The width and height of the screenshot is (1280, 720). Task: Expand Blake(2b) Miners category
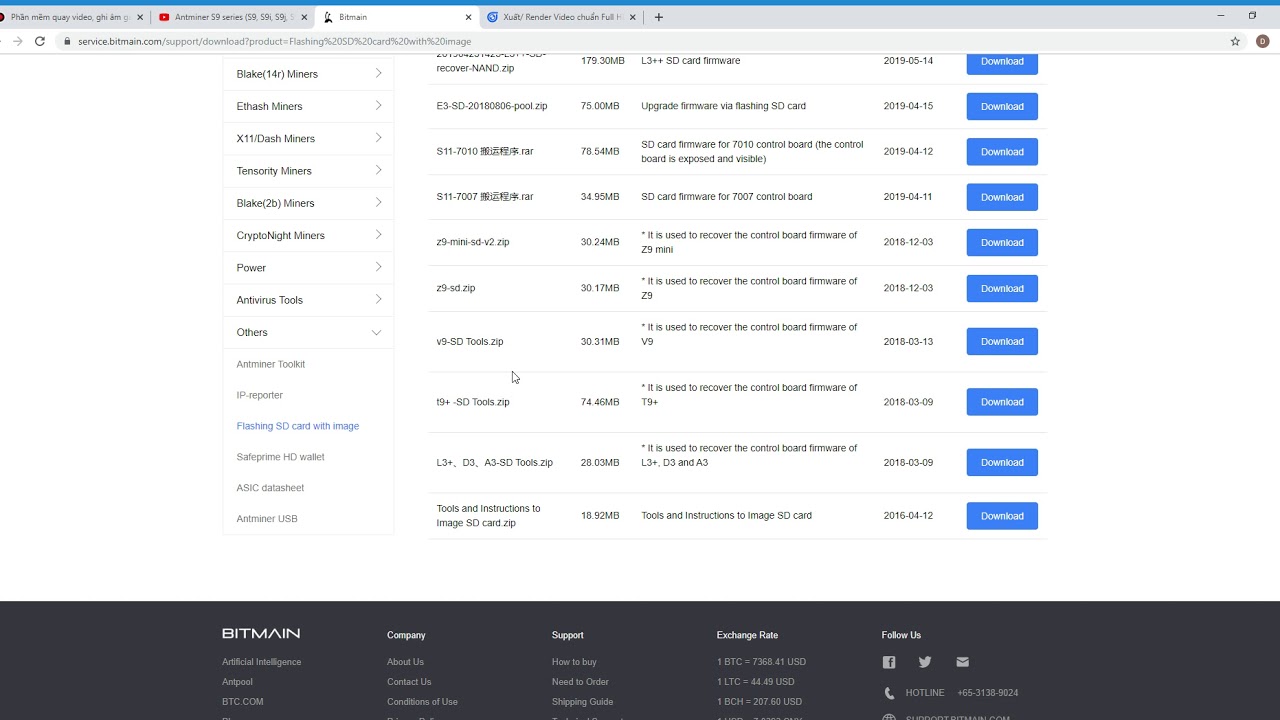pos(308,203)
